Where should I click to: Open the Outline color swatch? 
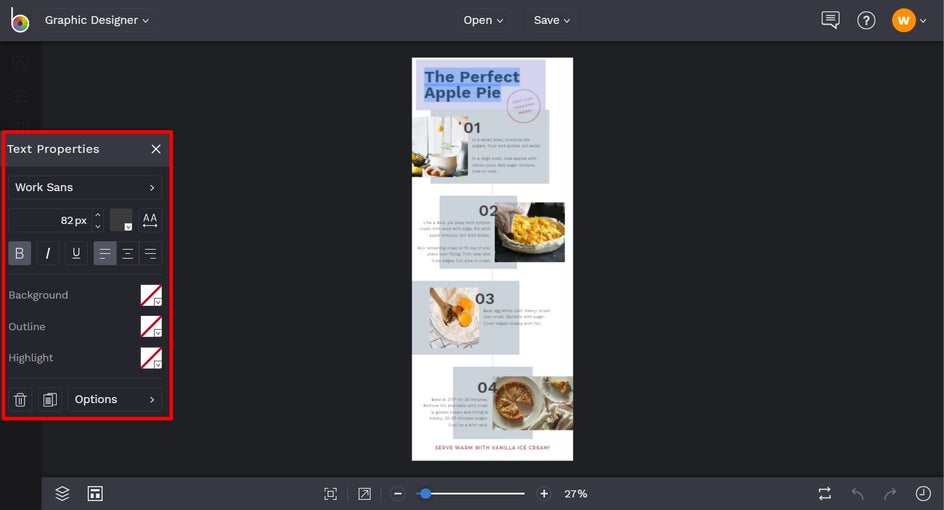point(151,326)
